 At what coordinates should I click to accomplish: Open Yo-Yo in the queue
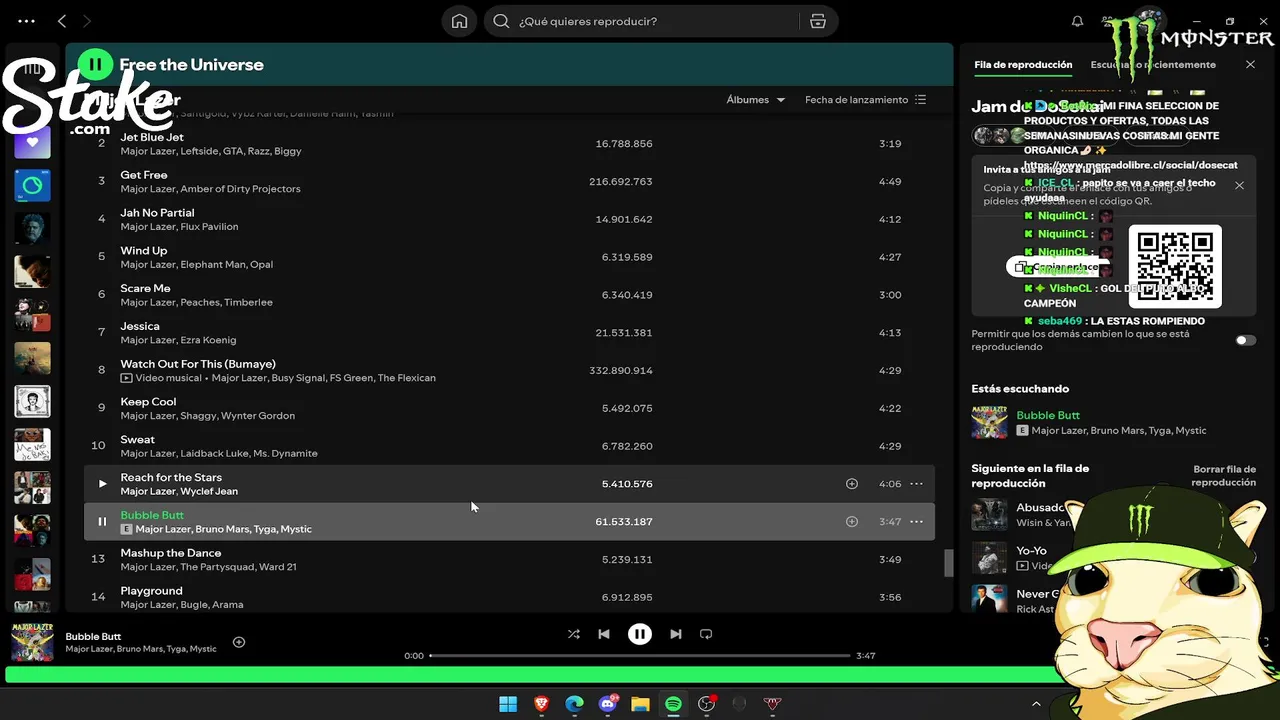pos(1031,551)
